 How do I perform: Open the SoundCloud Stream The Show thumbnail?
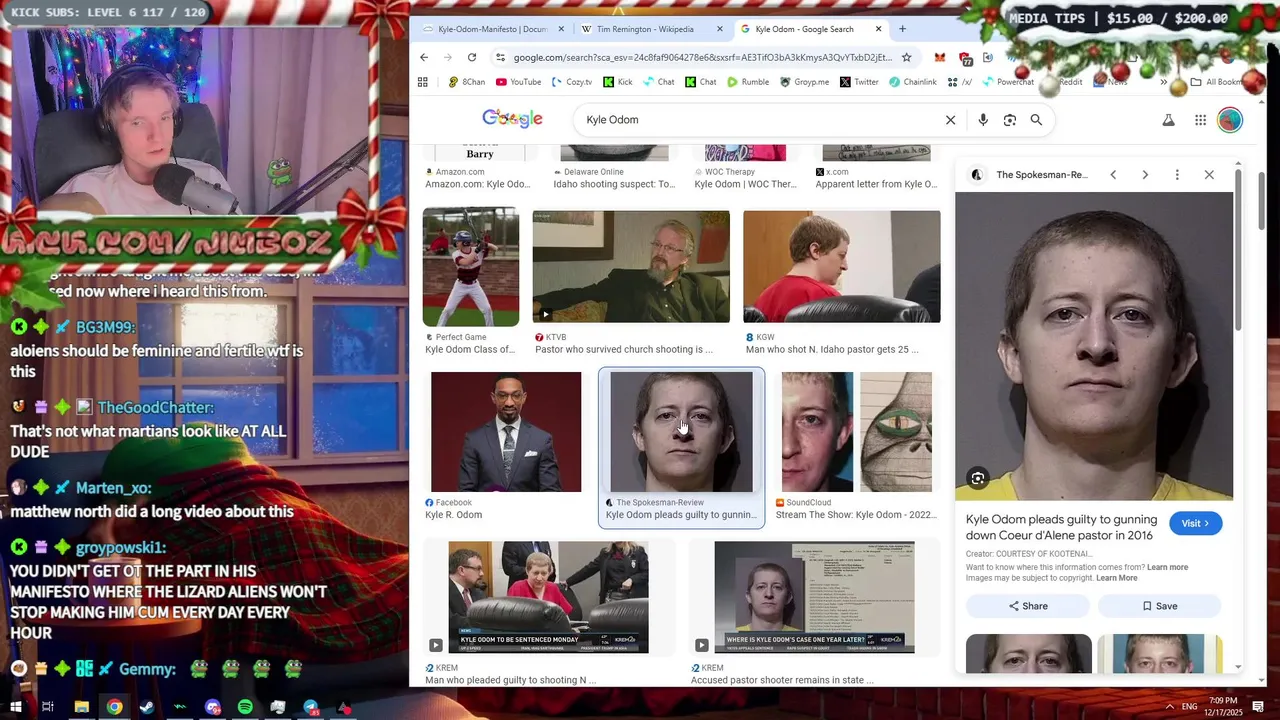coord(857,432)
